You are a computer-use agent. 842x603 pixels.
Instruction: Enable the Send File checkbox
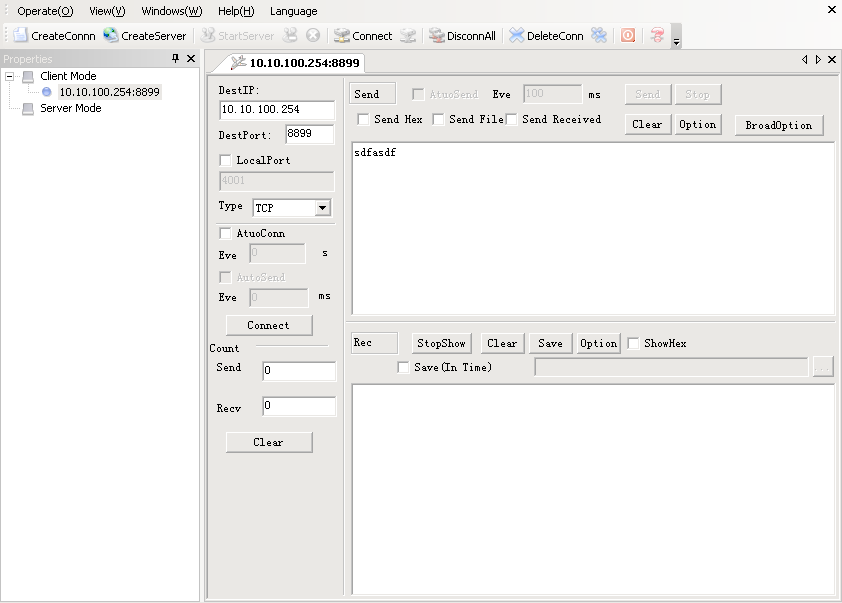pyautogui.click(x=438, y=119)
